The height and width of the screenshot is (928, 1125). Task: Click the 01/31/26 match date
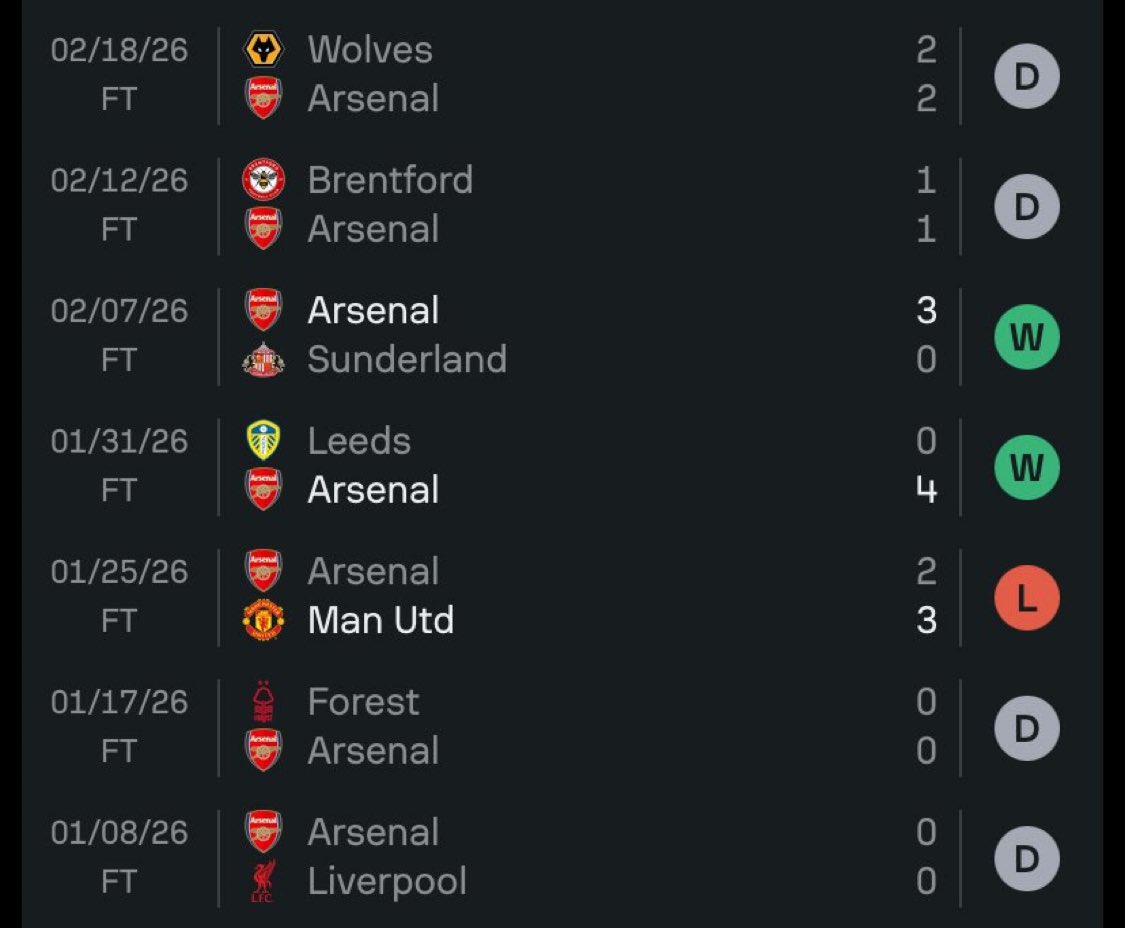[119, 441]
